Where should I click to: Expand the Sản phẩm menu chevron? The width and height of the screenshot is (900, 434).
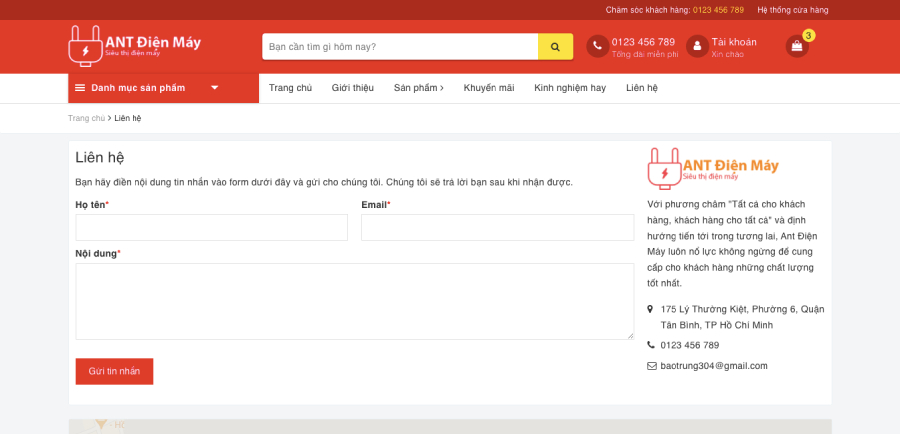coord(441,88)
